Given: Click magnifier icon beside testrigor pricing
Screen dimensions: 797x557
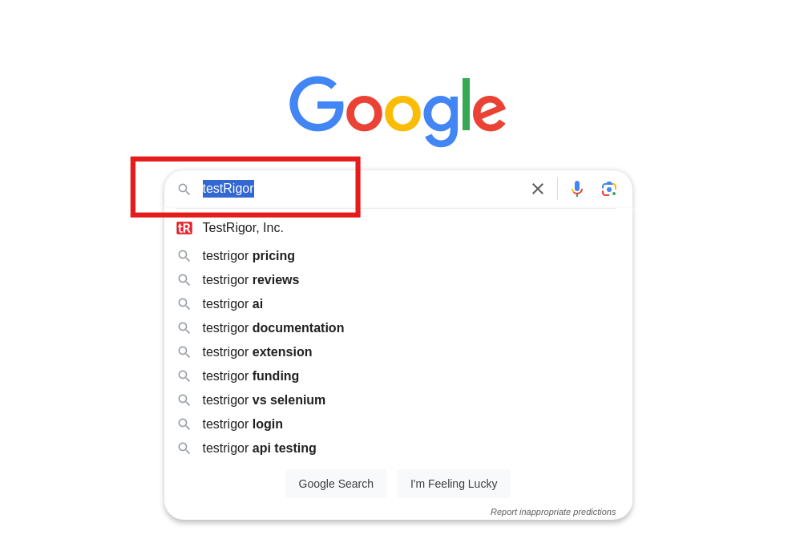Looking at the screenshot, I should tap(184, 256).
